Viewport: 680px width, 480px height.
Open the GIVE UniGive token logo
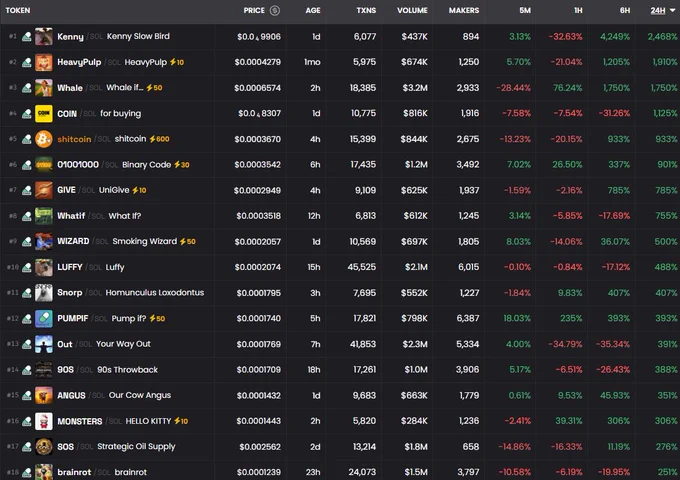pos(44,190)
